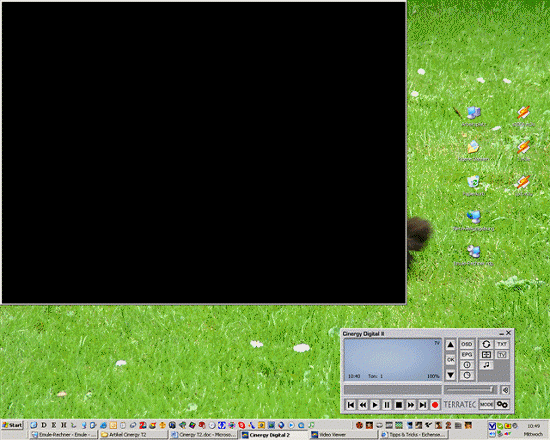Click the info circle icon below EPG
The height and width of the screenshot is (440, 550).
(x=467, y=365)
